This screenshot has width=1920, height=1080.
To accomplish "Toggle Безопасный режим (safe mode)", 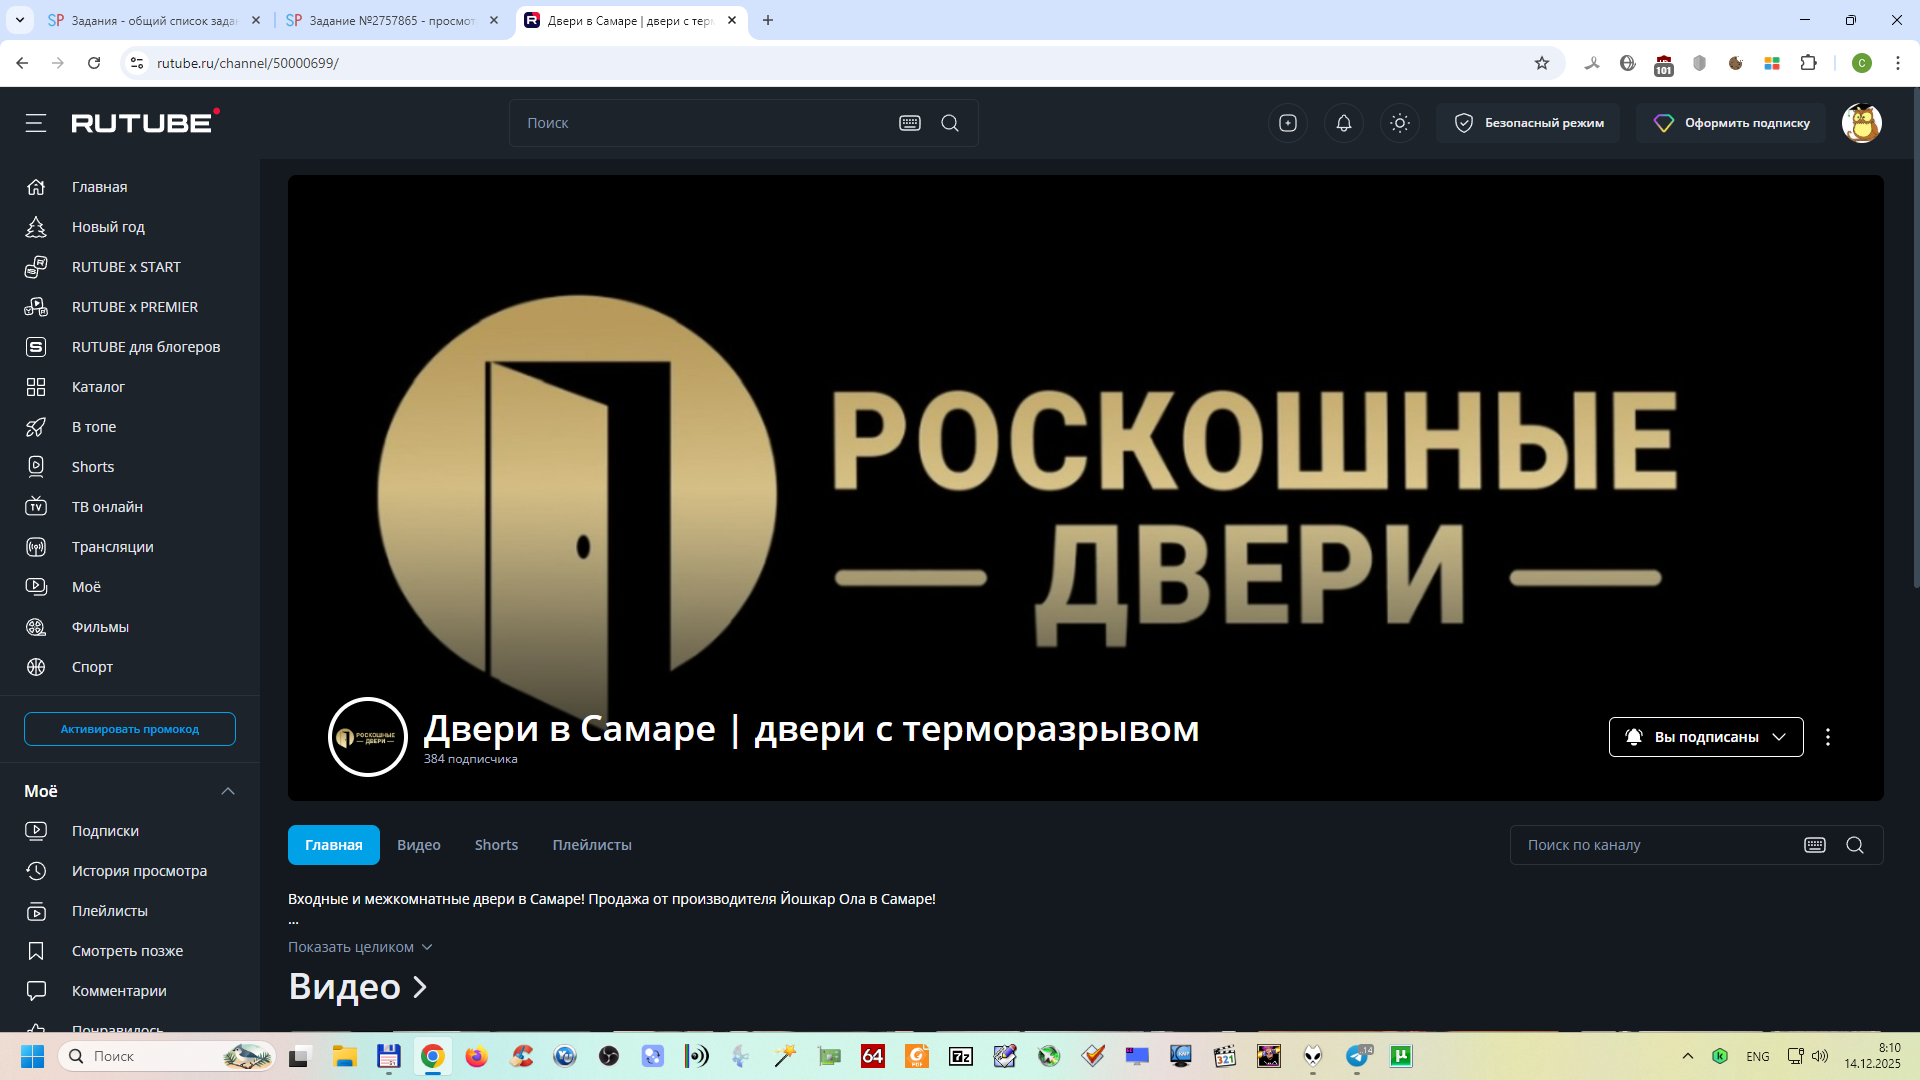I will coord(1528,123).
